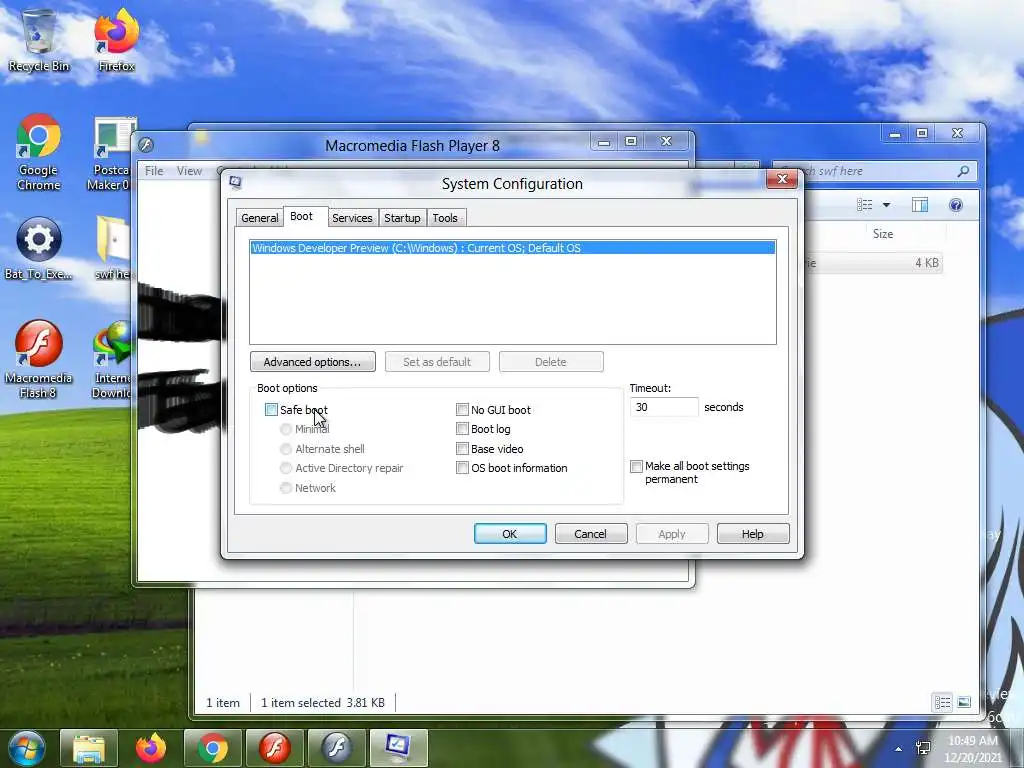Screen dimensions: 1024x768
Task: Click System Configuration title bar icon
Action: (x=236, y=183)
